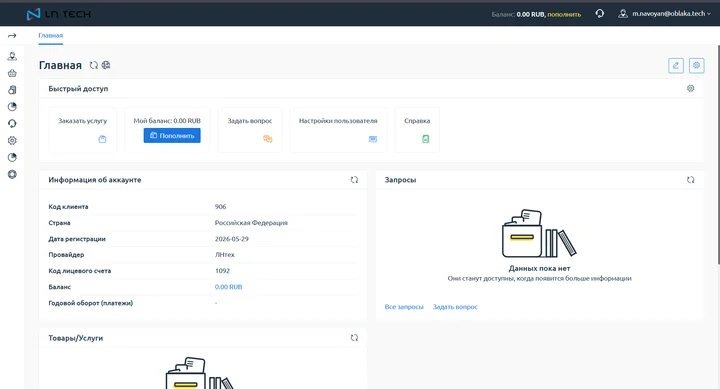The image size is (720, 389).
Task: Click the LN TECH logo
Action: coord(59,14)
